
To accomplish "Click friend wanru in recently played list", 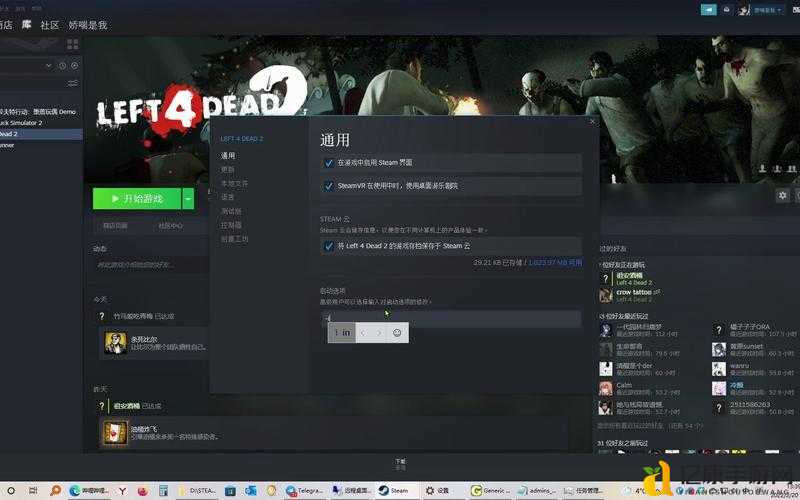I will click(x=739, y=366).
